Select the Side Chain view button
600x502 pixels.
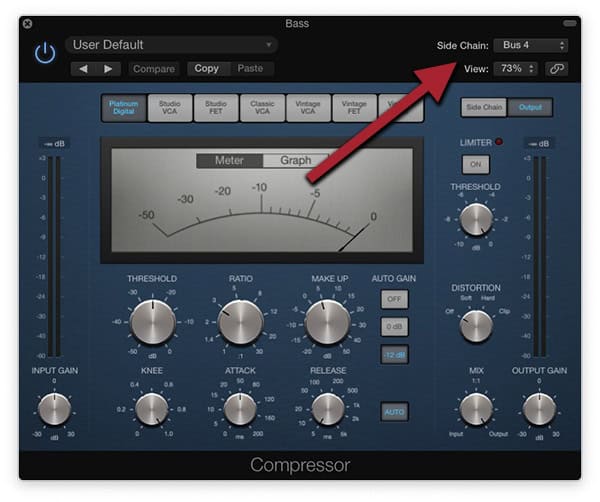pos(483,107)
